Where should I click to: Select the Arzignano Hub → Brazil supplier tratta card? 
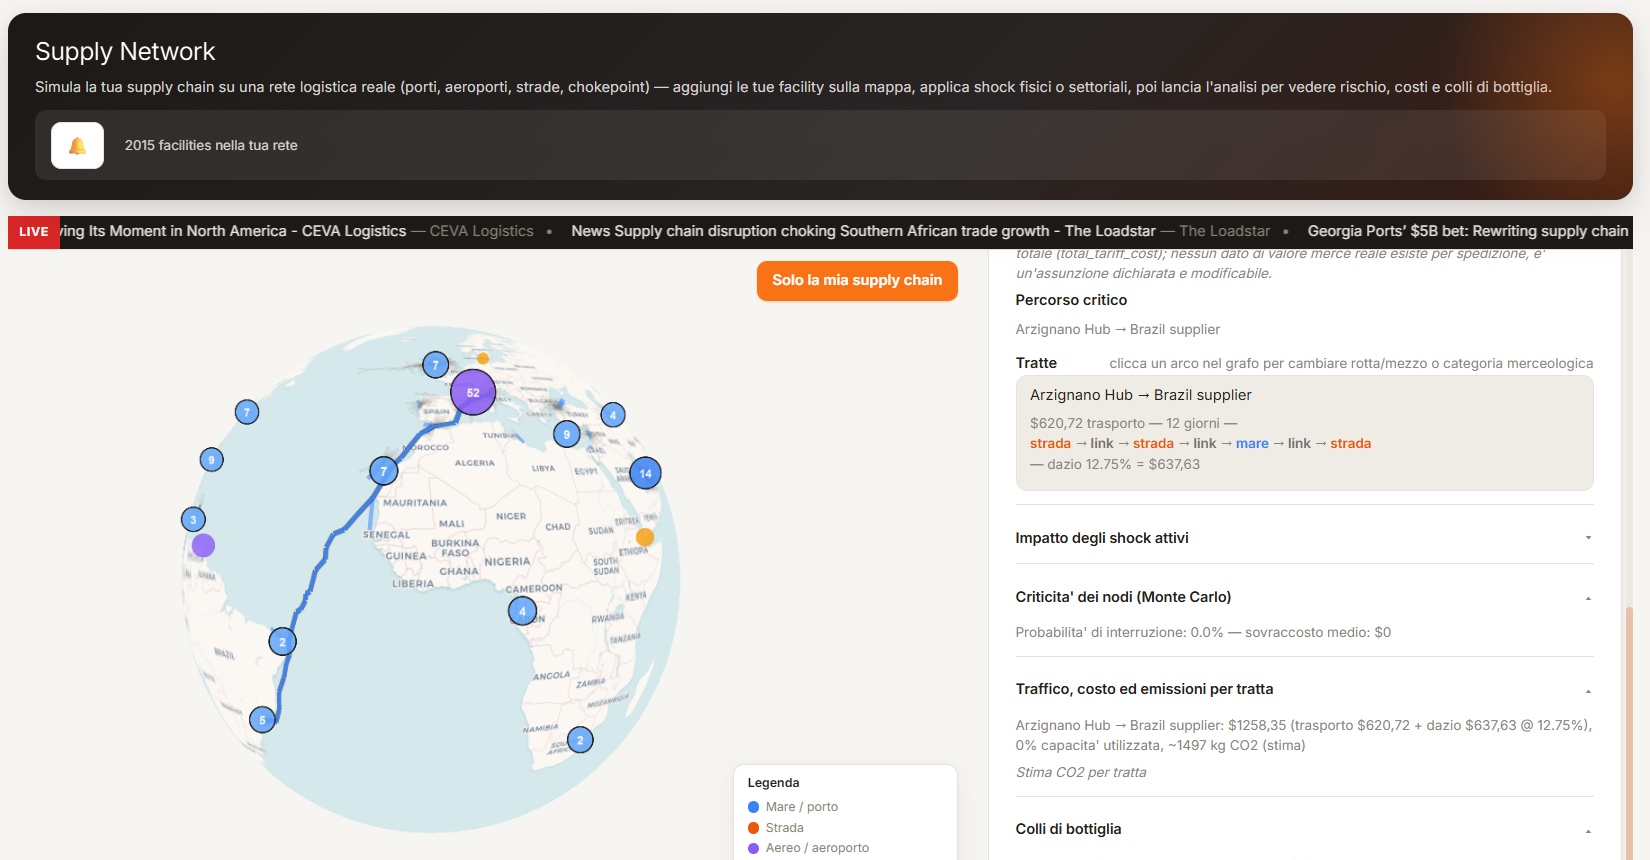point(1304,433)
